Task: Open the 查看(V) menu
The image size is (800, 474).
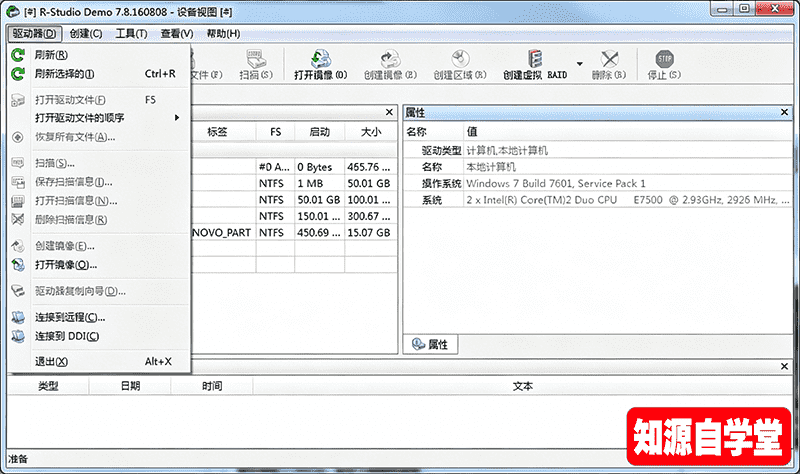Action: point(177,34)
